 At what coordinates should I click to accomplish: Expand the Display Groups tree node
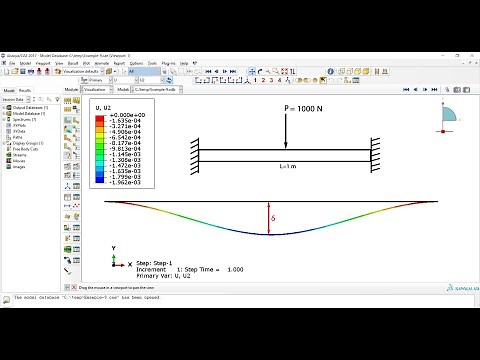(x=4, y=143)
